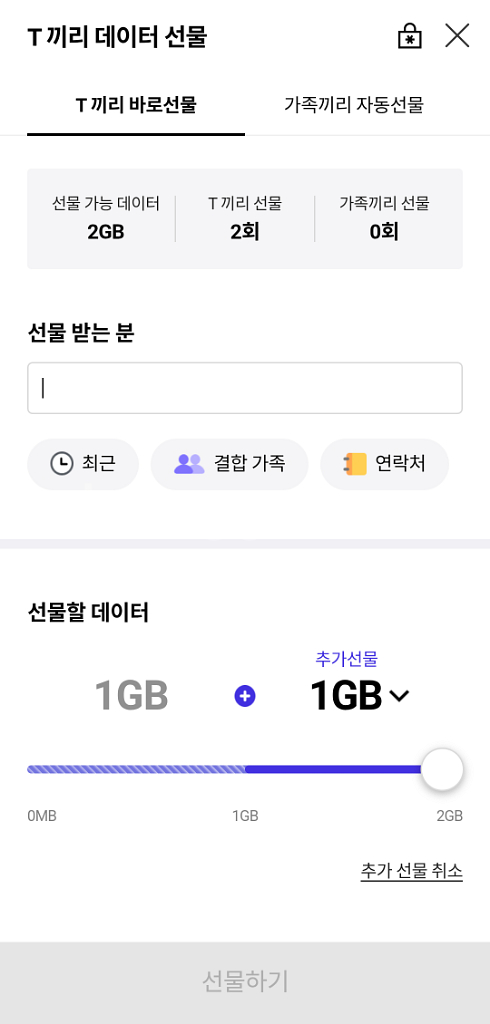Select the 연락처 chip button
Viewport: 490px width, 1024px height.
[x=385, y=464]
